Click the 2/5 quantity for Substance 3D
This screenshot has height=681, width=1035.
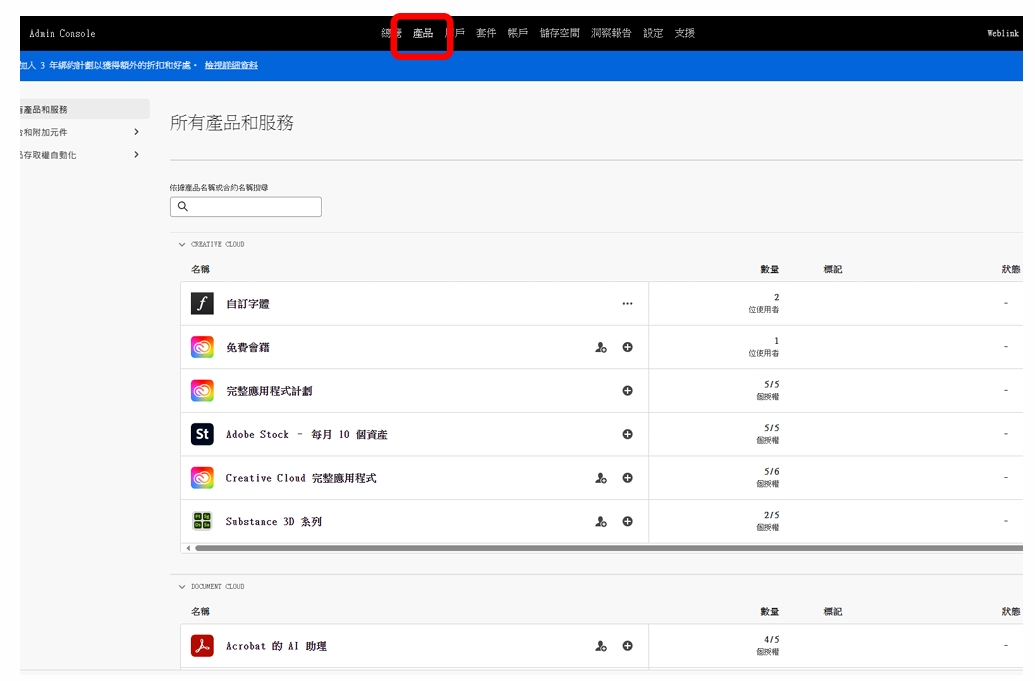[772, 515]
